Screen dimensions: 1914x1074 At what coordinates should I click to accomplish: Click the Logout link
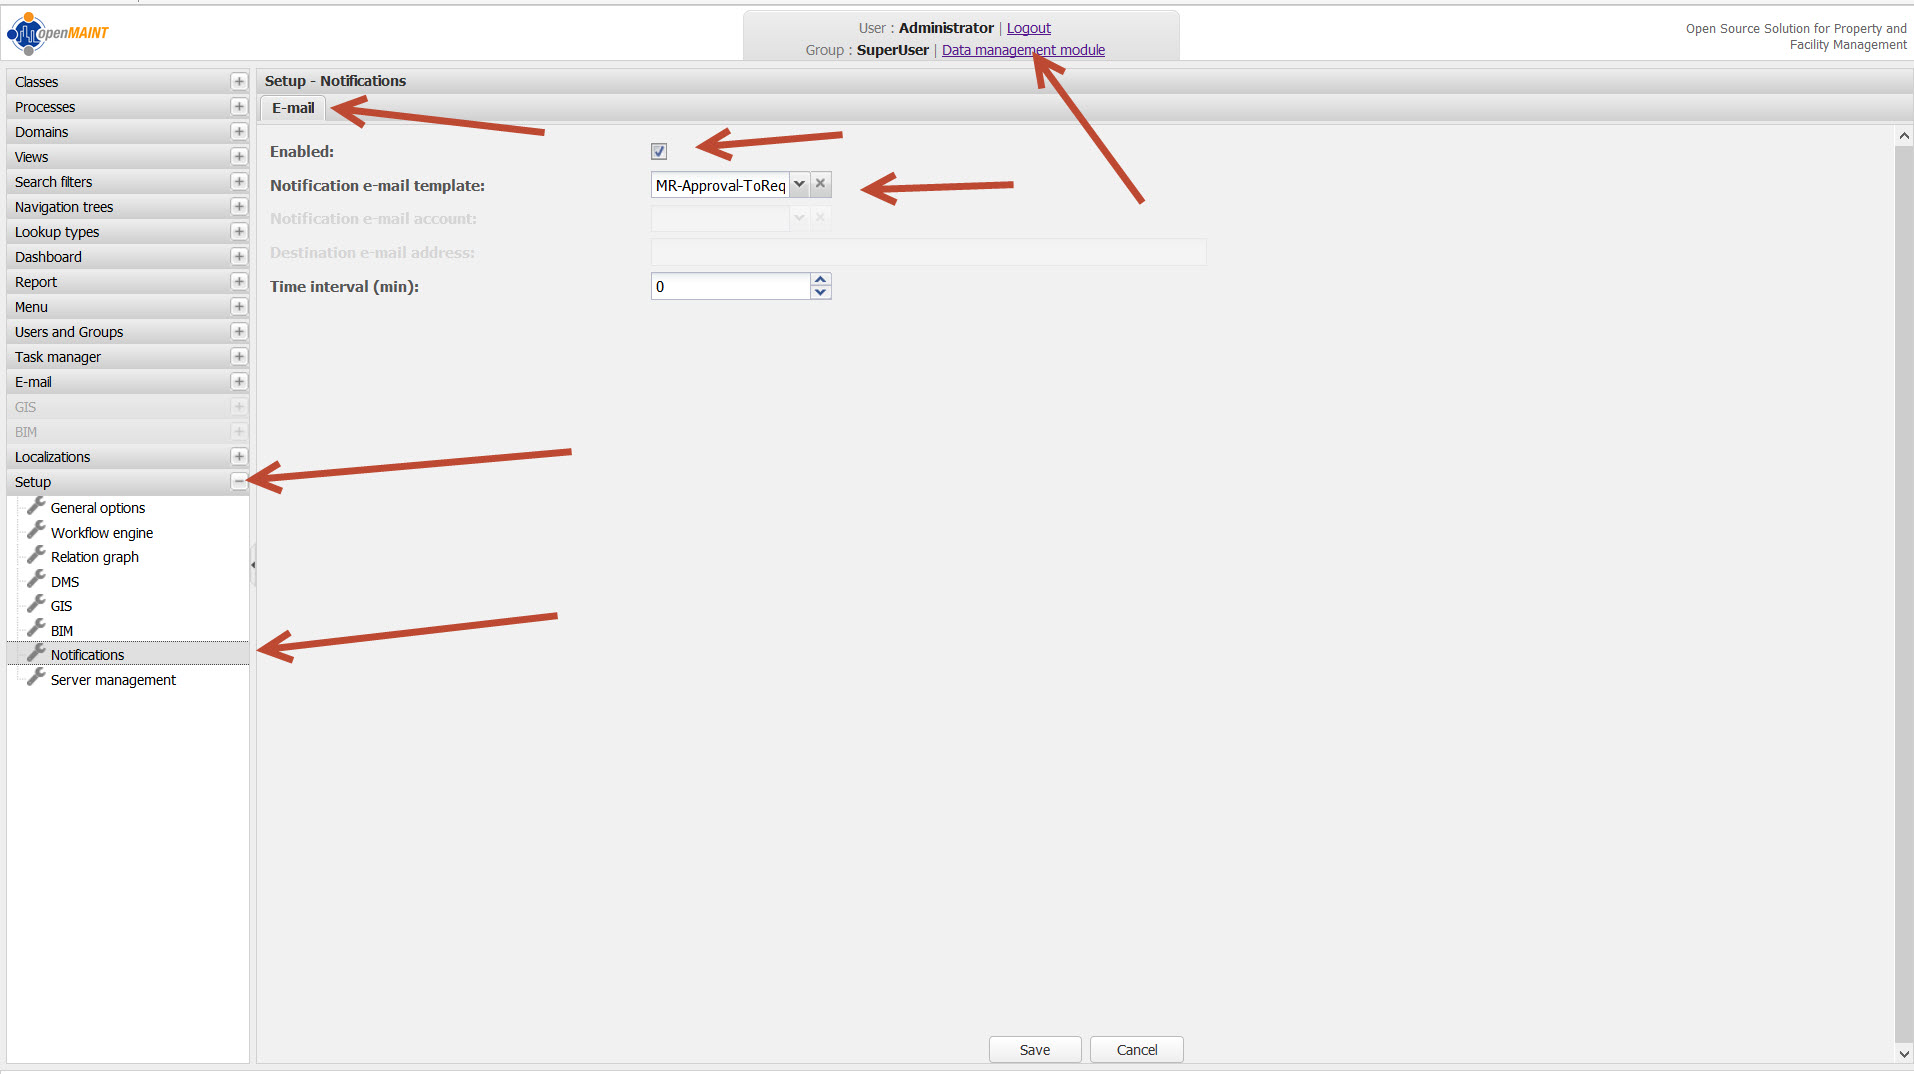pyautogui.click(x=1028, y=28)
